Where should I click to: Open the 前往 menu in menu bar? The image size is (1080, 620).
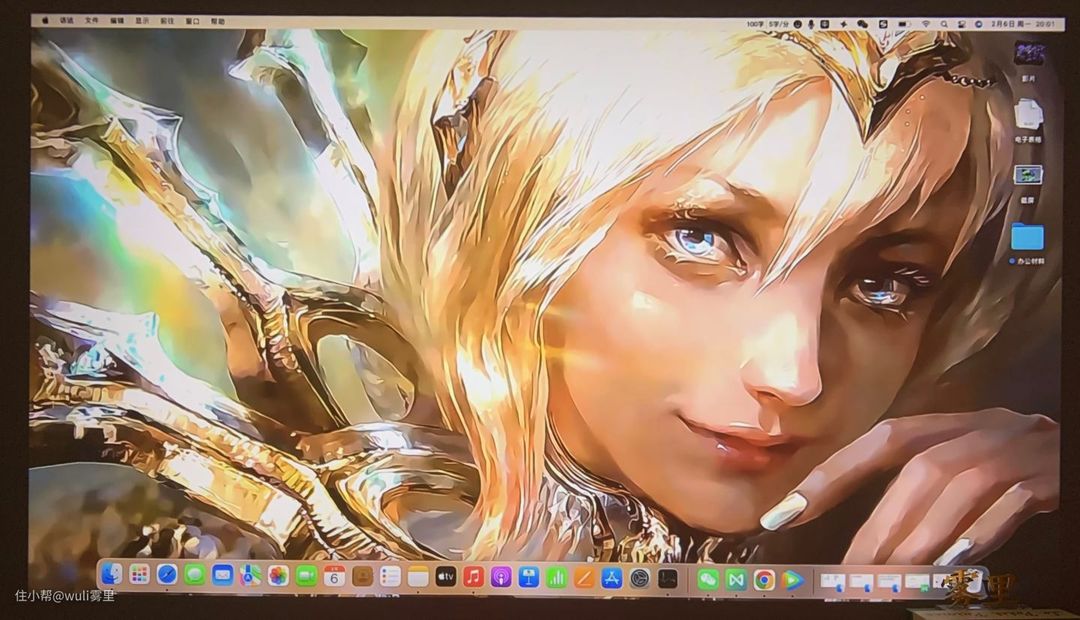point(167,20)
